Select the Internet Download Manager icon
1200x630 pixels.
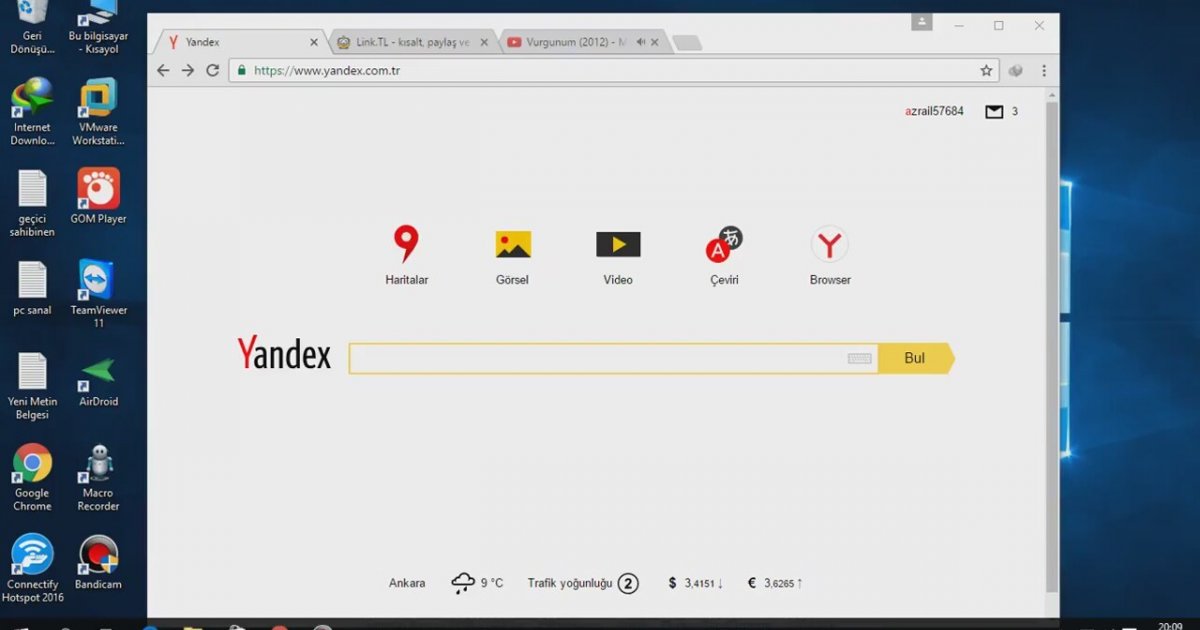tap(32, 112)
